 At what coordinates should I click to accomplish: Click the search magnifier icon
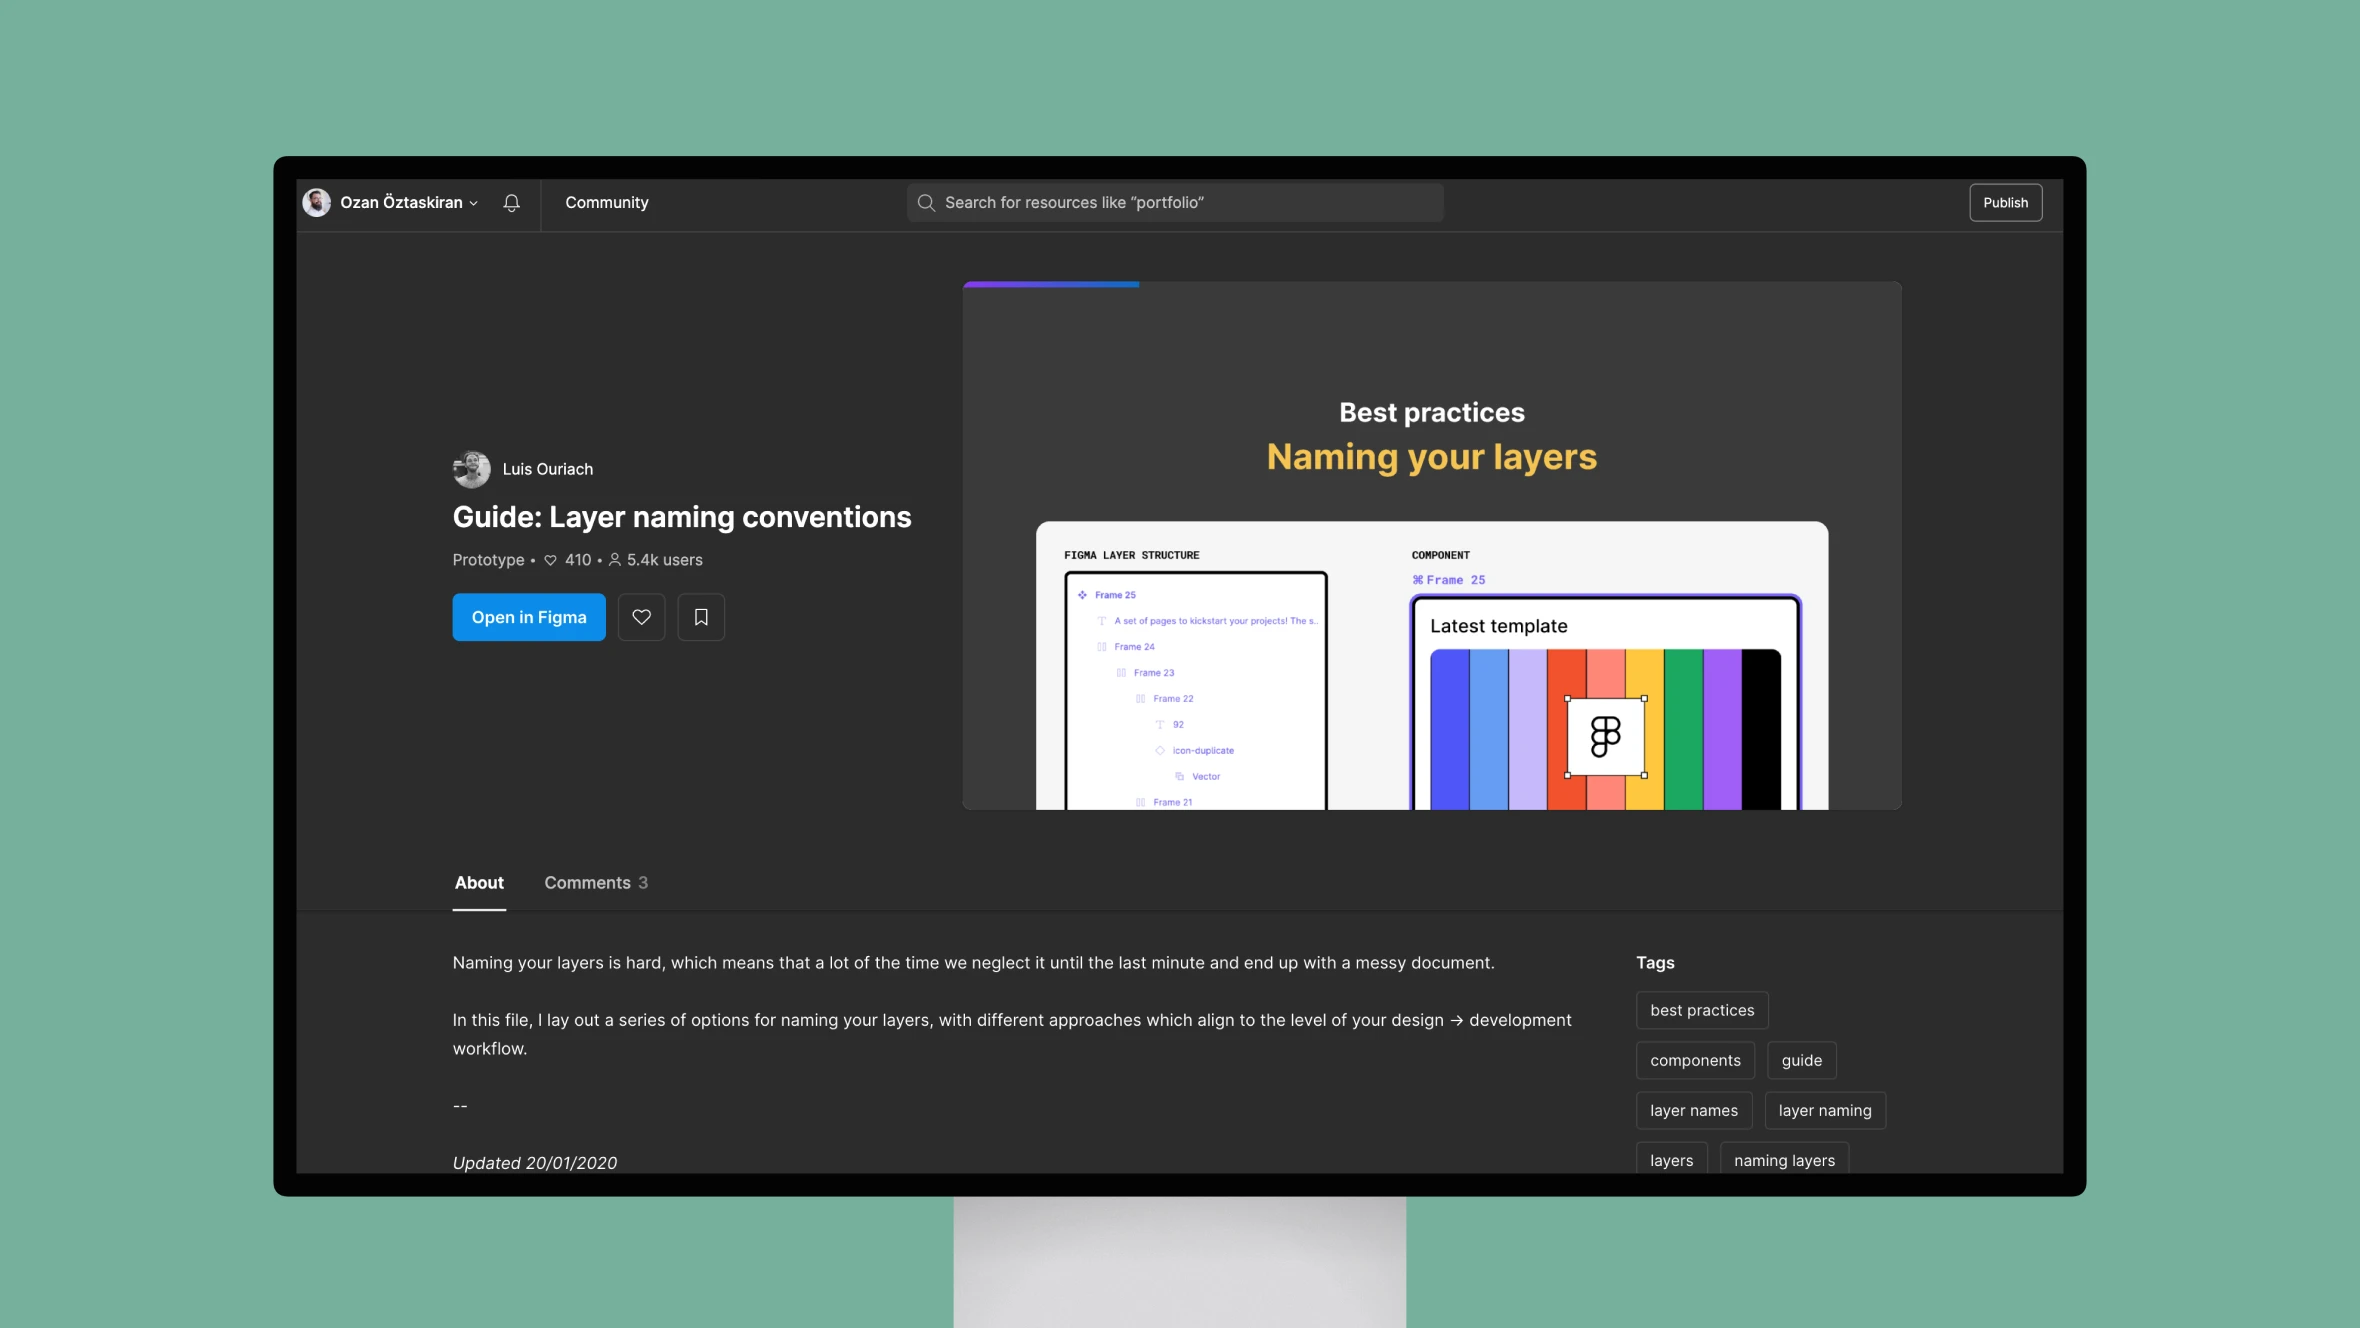point(926,201)
